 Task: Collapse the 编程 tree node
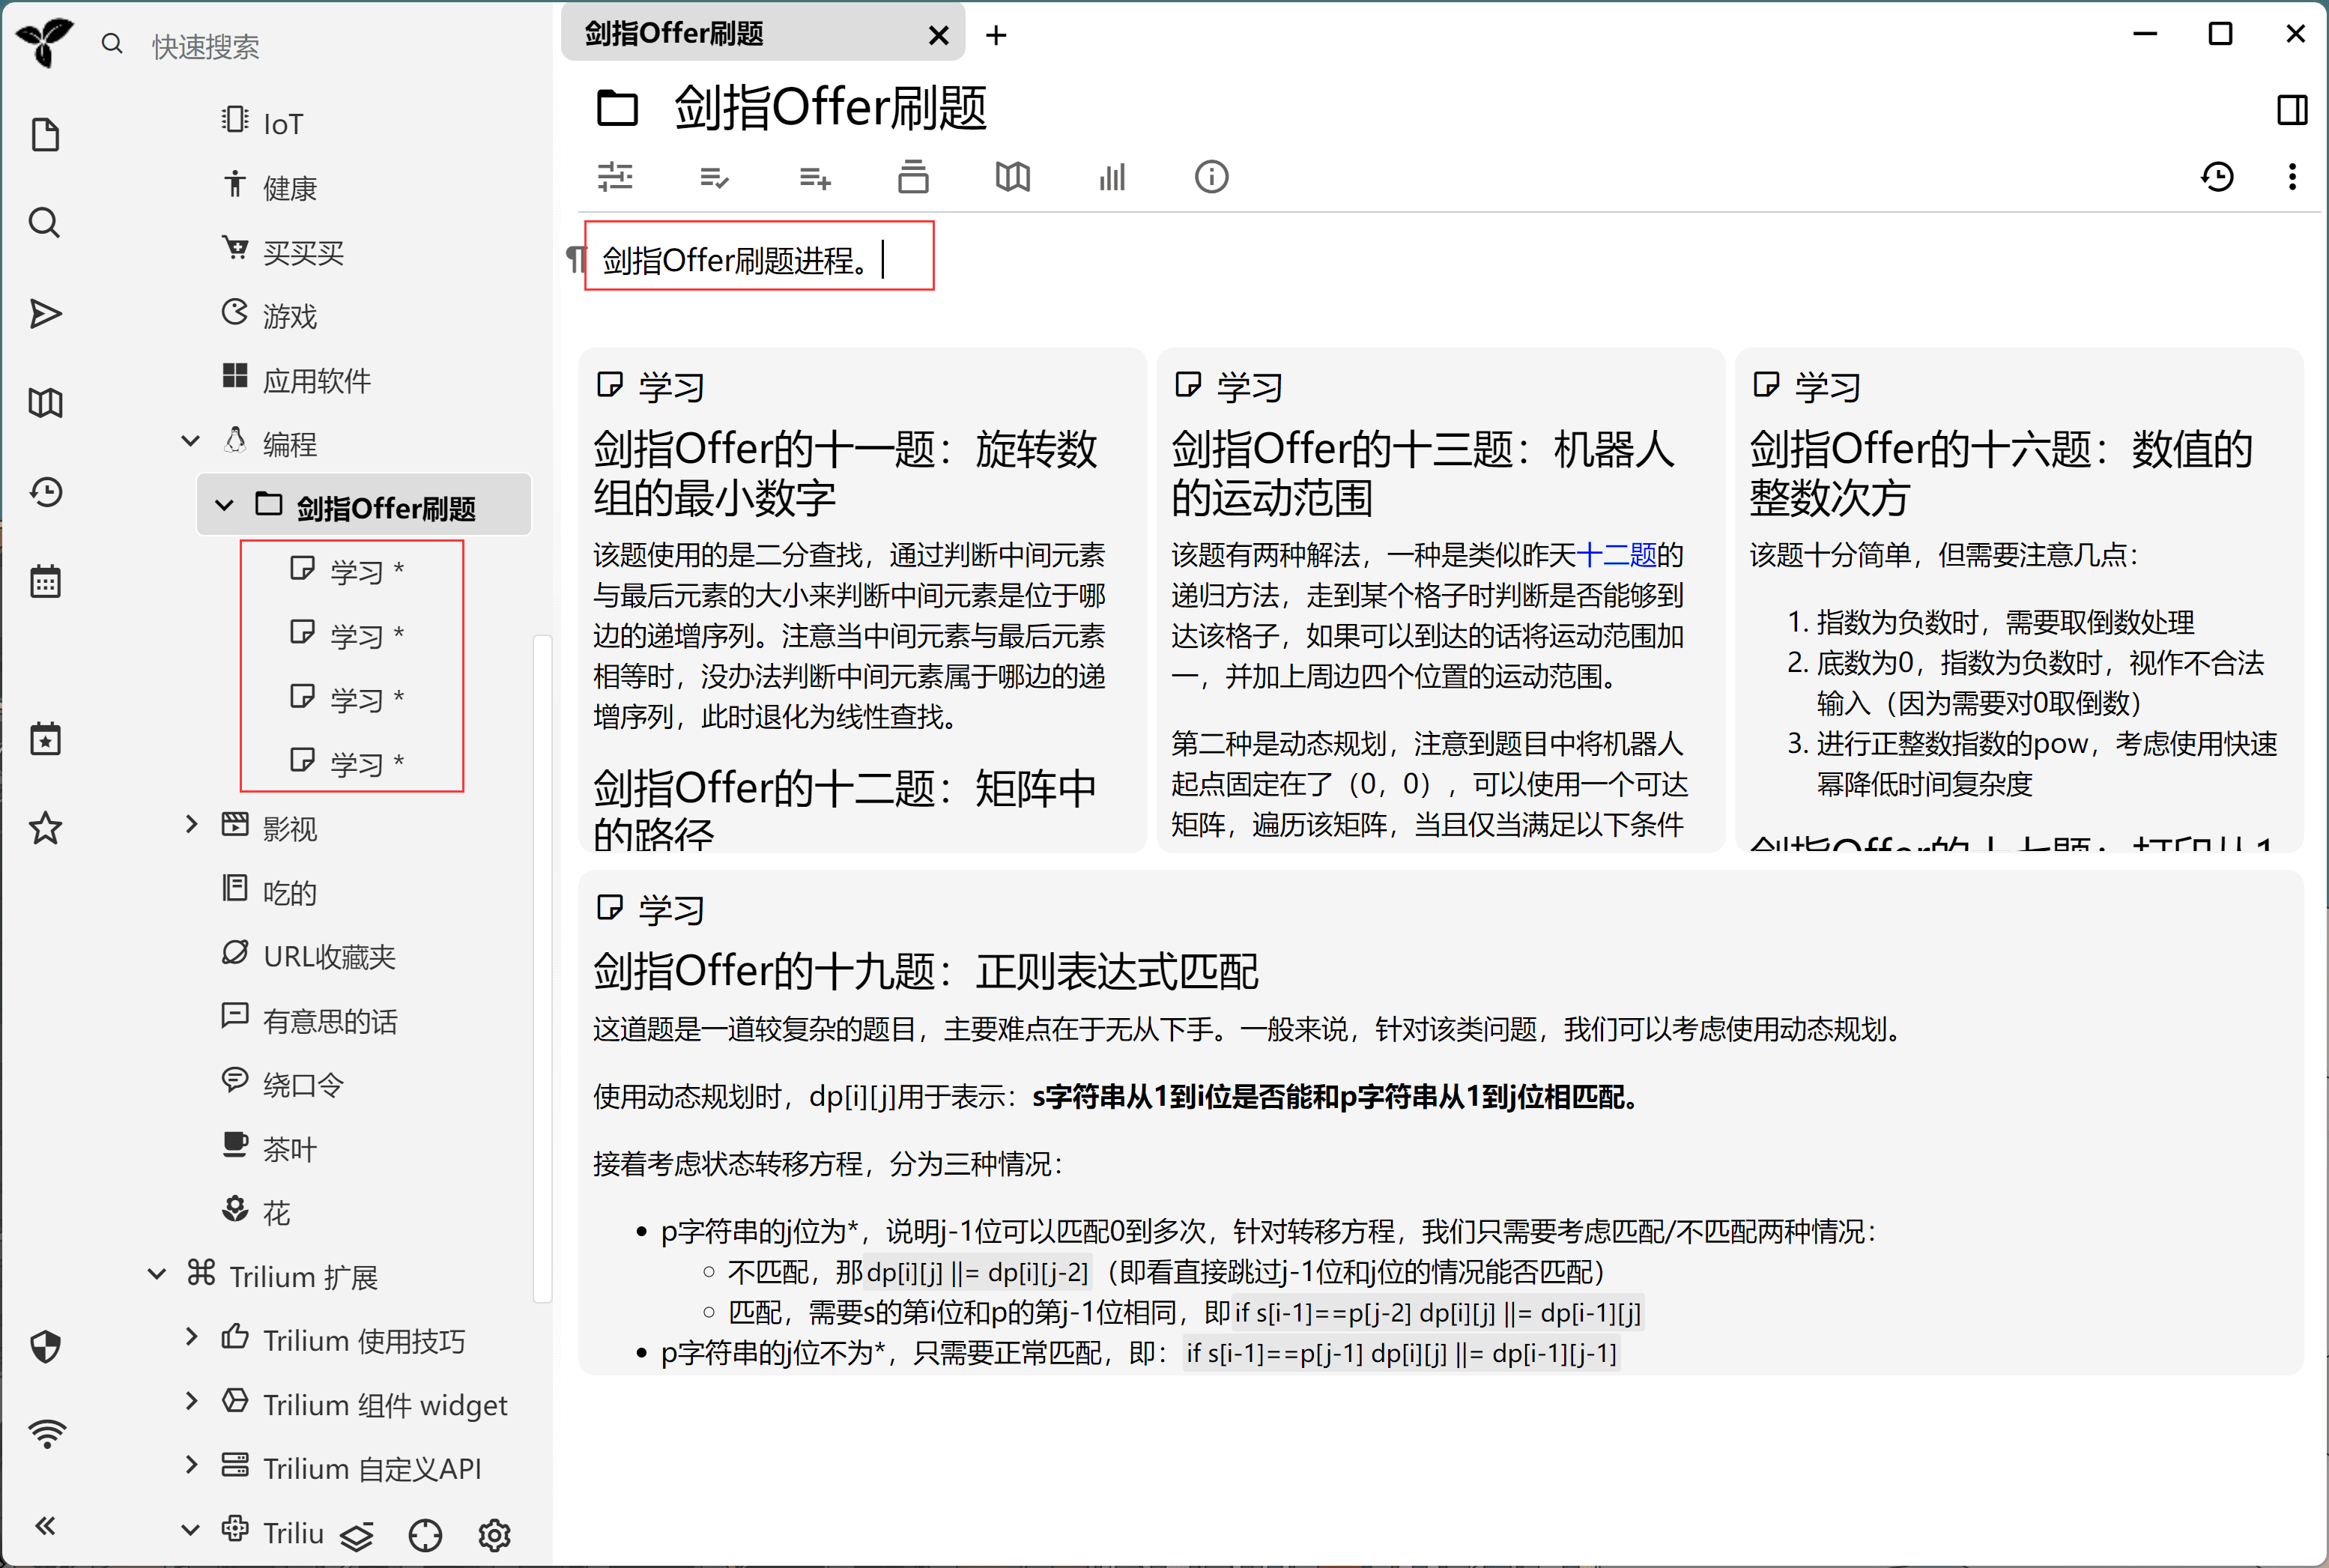pos(190,441)
